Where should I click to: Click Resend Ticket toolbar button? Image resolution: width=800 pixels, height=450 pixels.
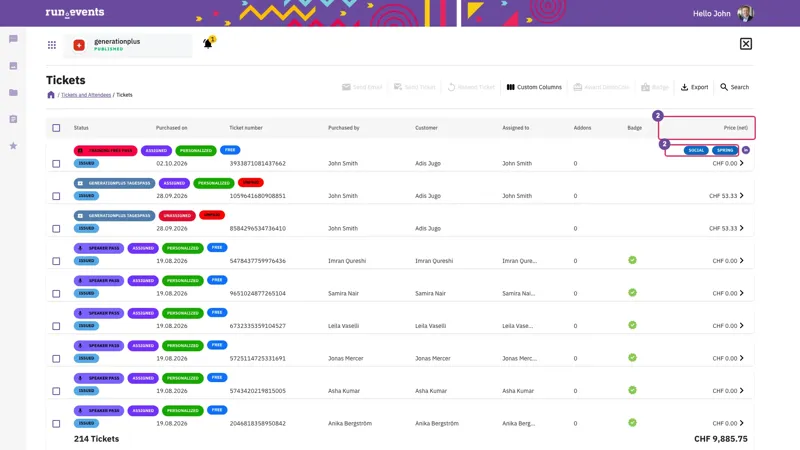471,87
